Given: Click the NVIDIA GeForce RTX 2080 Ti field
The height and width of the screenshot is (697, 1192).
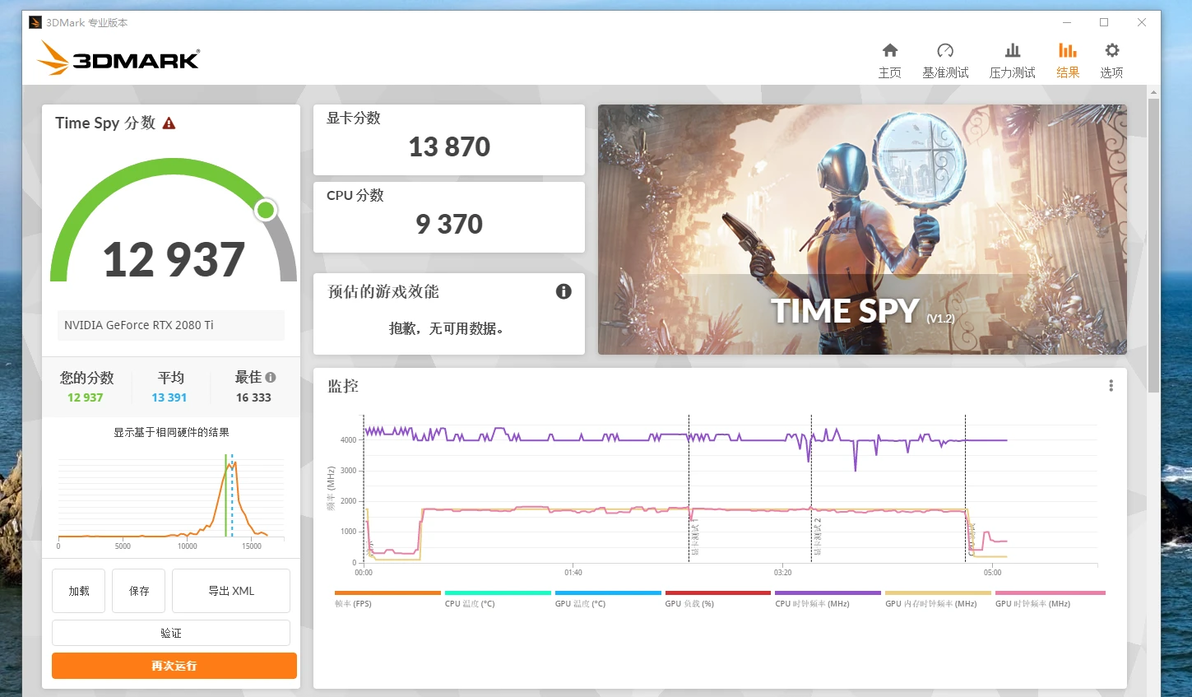Looking at the screenshot, I should (171, 325).
